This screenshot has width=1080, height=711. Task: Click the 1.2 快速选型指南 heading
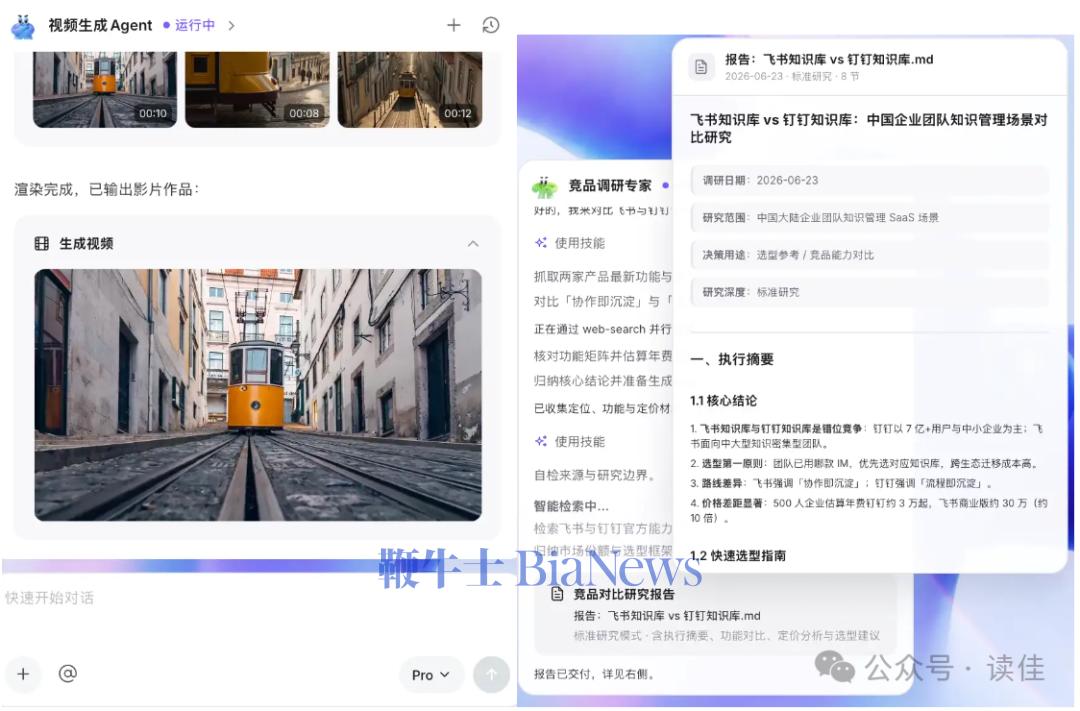[738, 556]
